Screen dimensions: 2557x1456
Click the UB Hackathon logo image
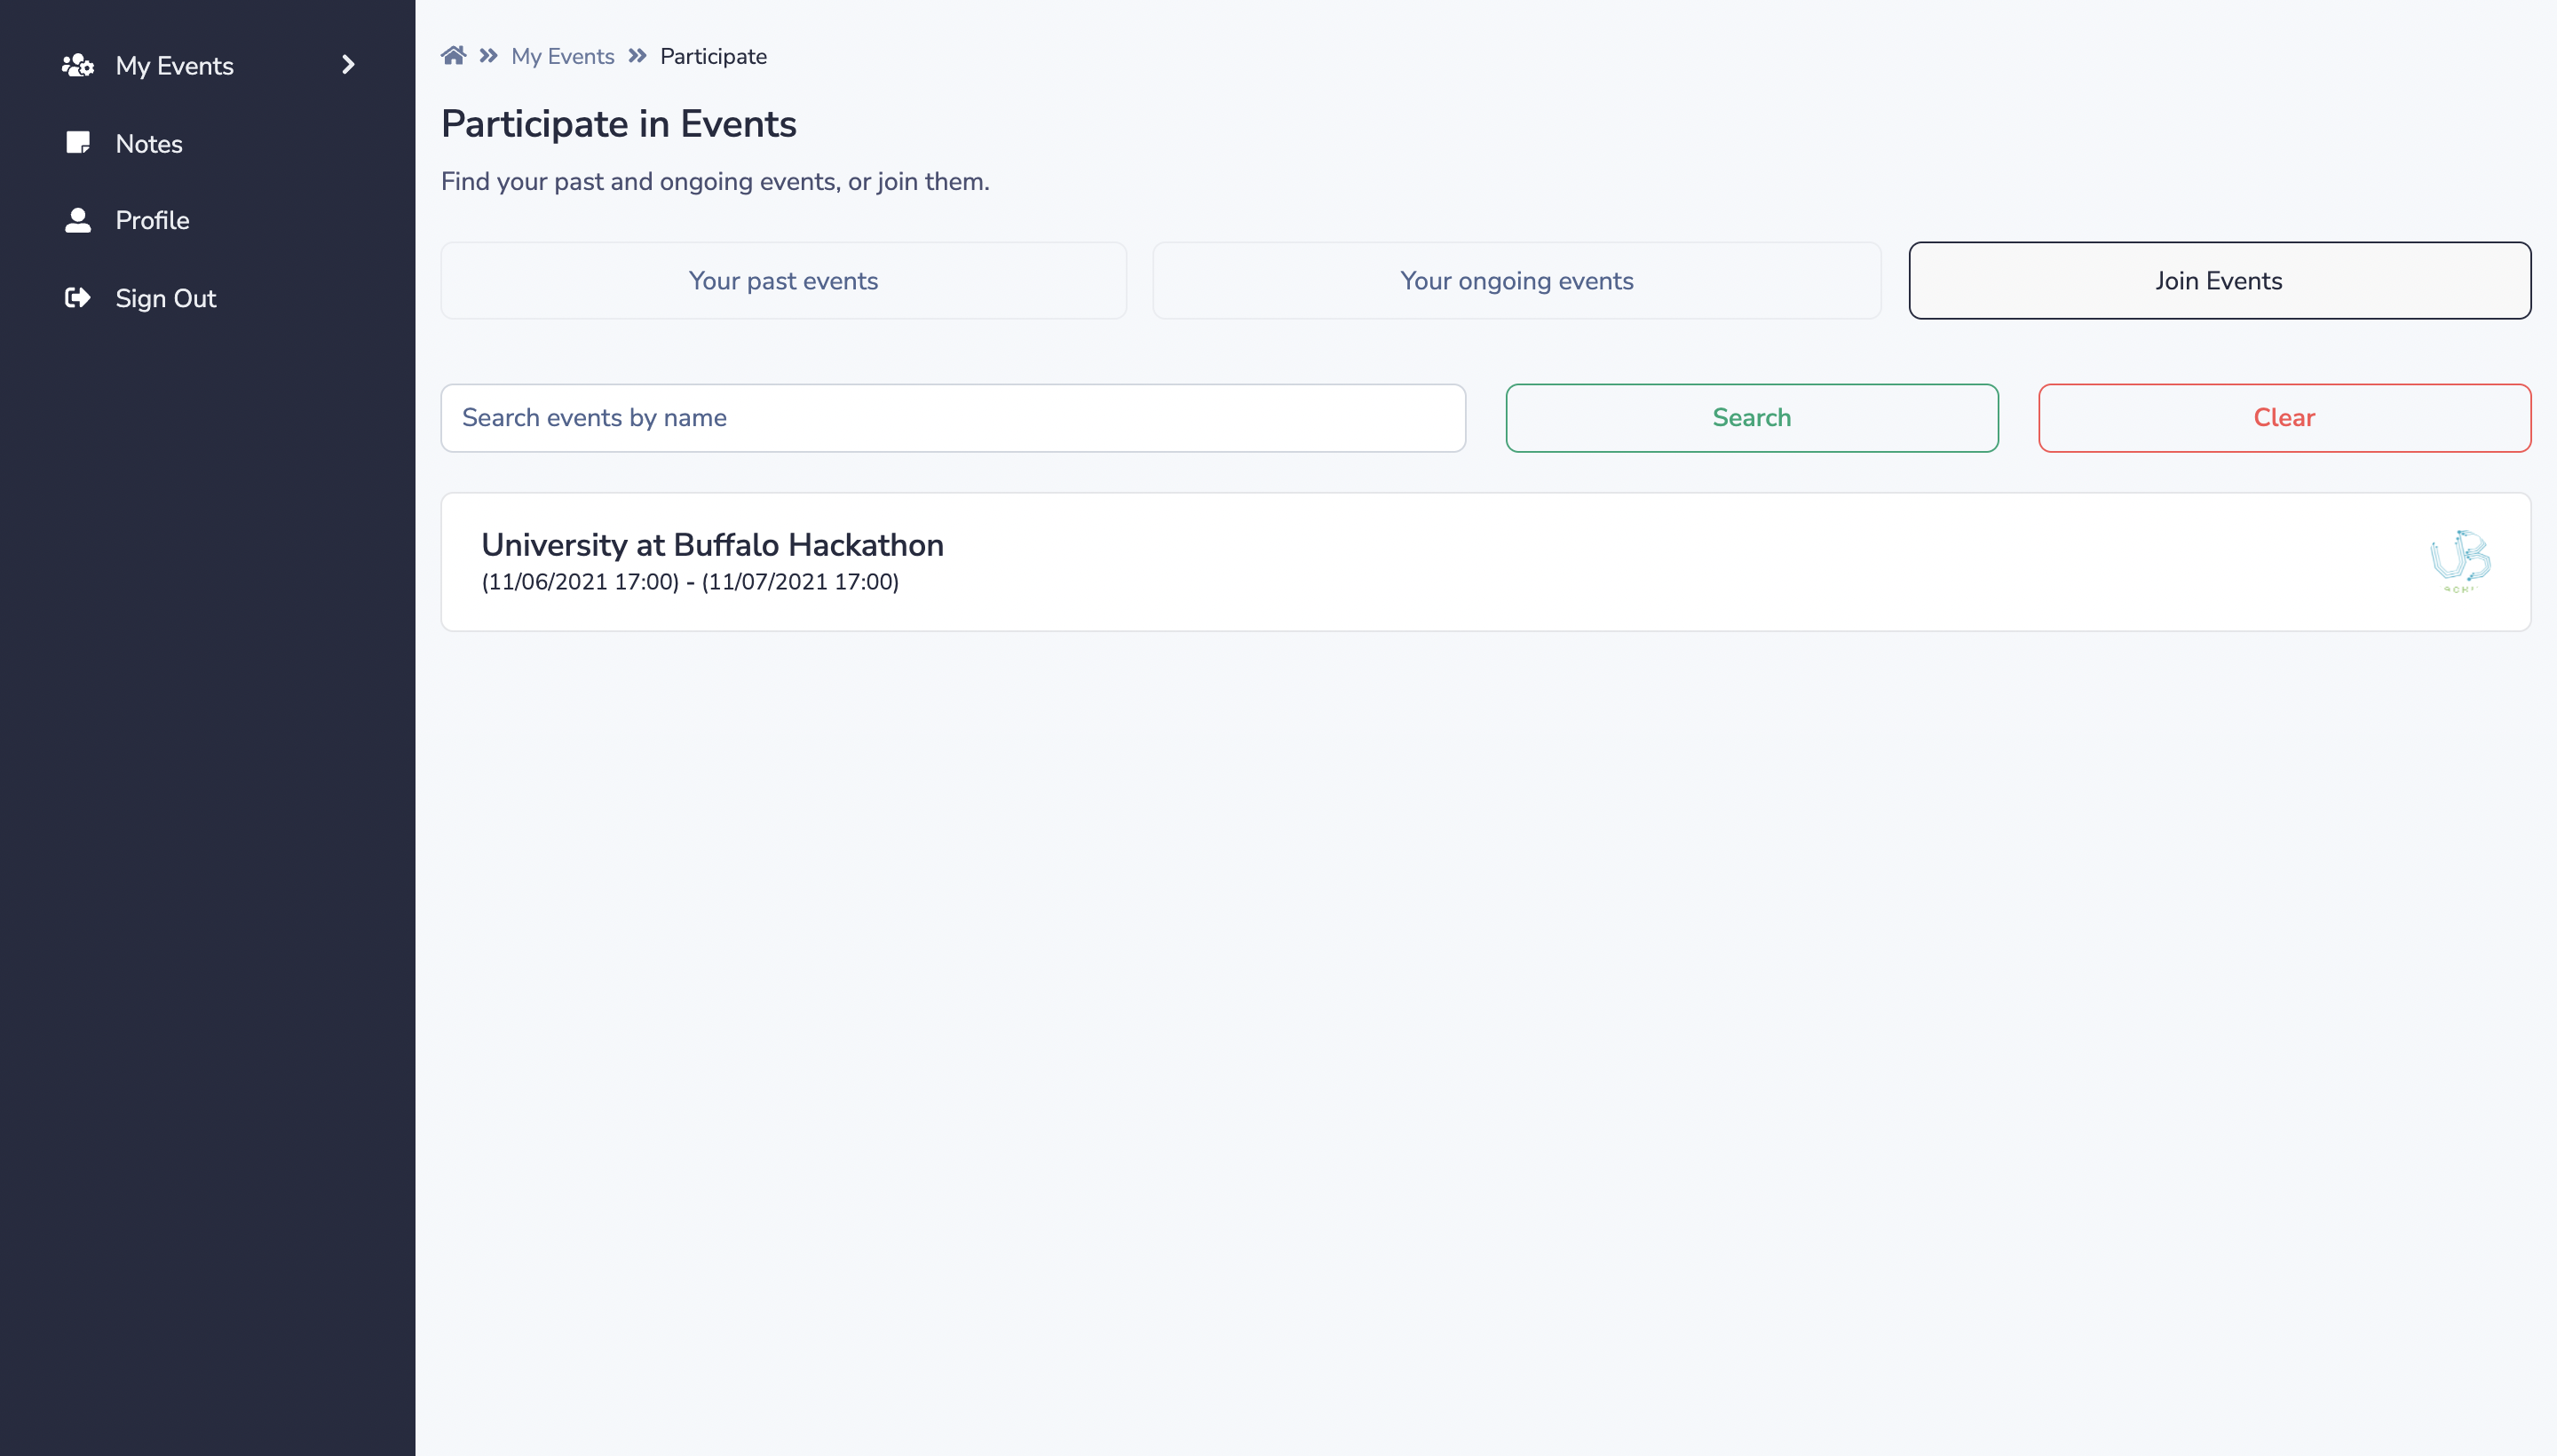coord(2459,560)
